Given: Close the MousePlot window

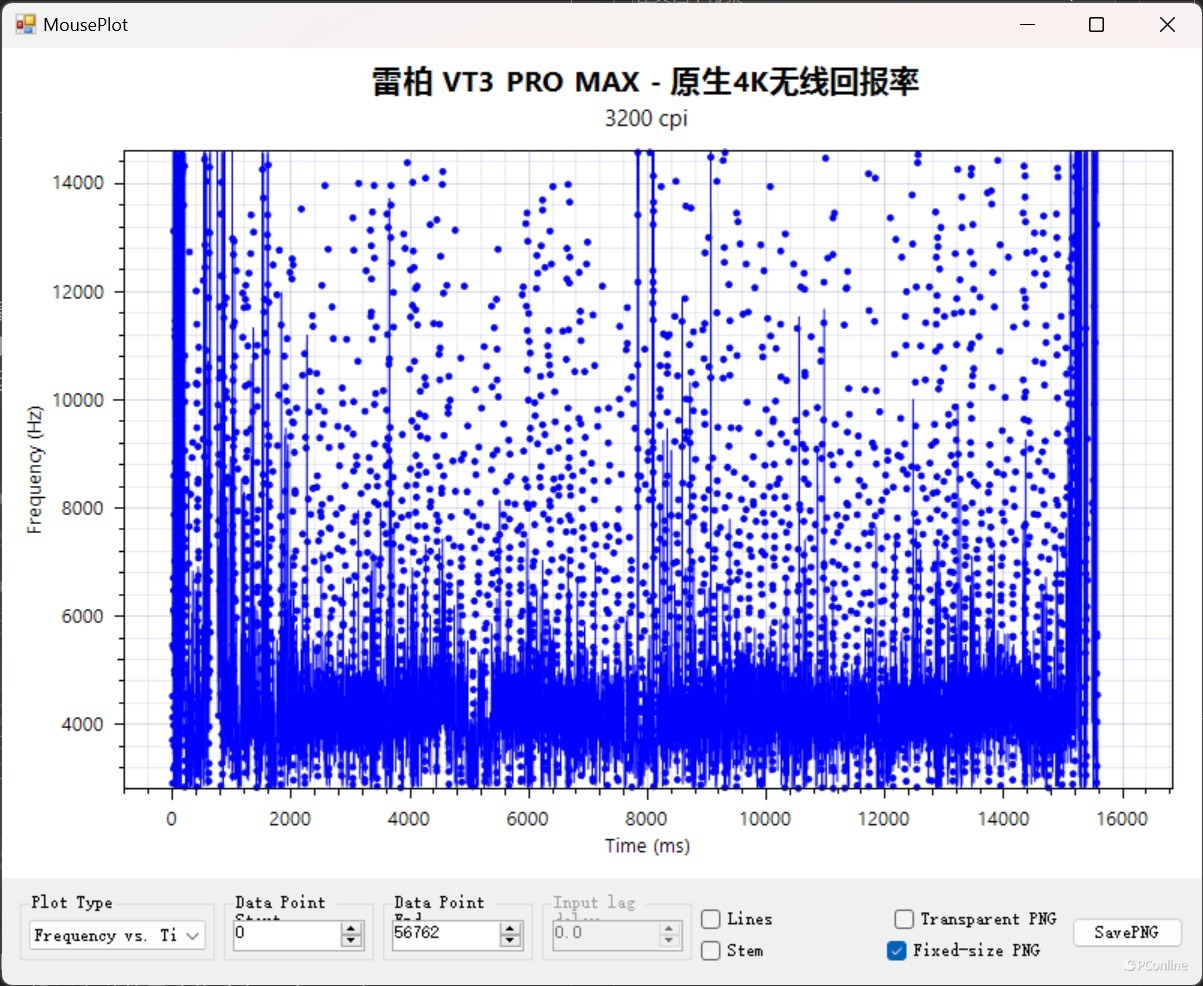Looking at the screenshot, I should [1167, 25].
